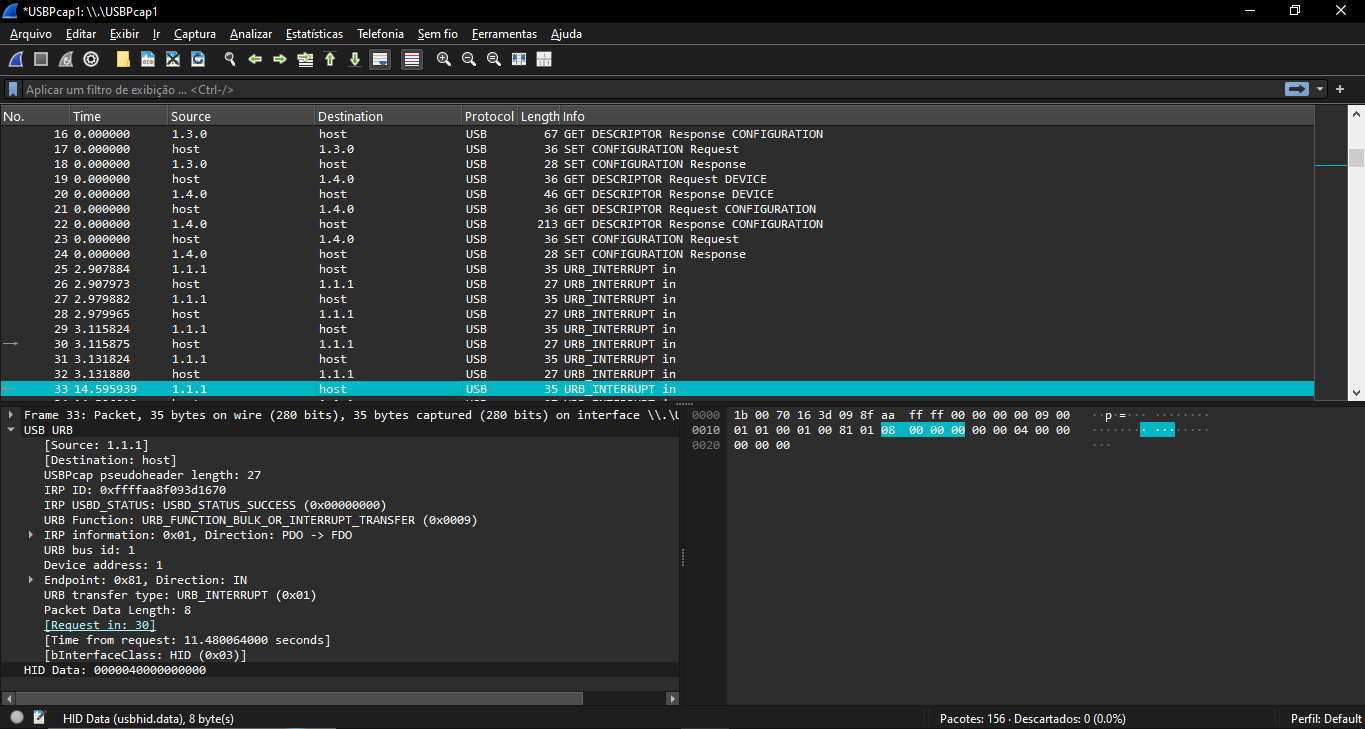Zoom out on packet text

(x=469, y=59)
